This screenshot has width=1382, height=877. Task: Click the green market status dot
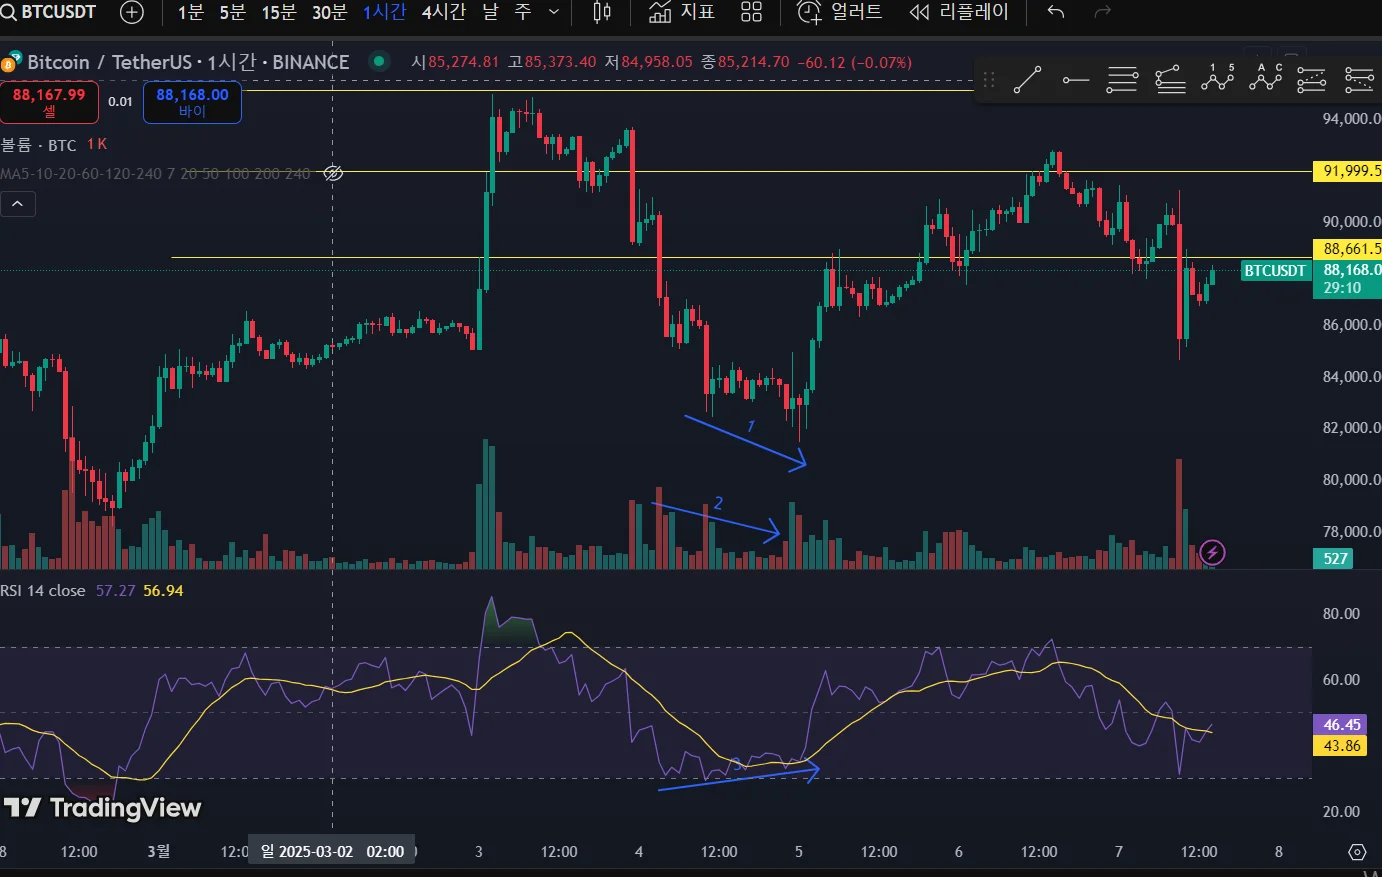(379, 61)
